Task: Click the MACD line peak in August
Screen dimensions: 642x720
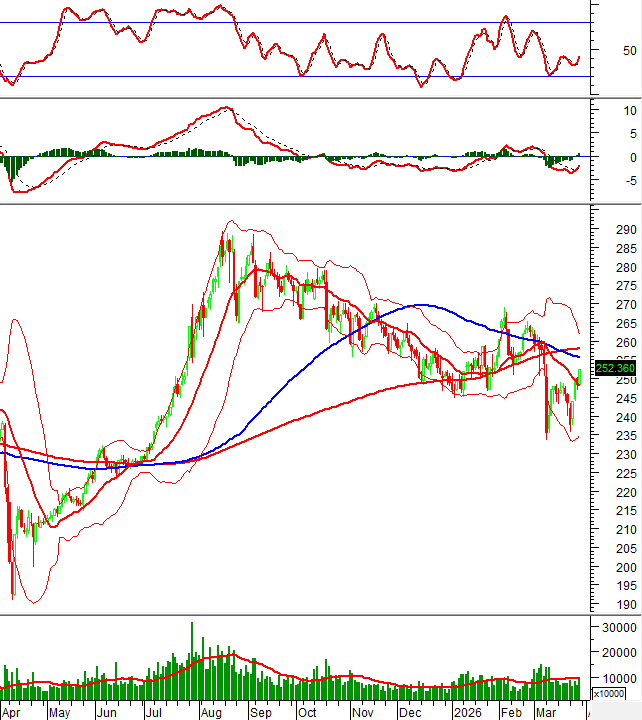Action: tap(227, 108)
